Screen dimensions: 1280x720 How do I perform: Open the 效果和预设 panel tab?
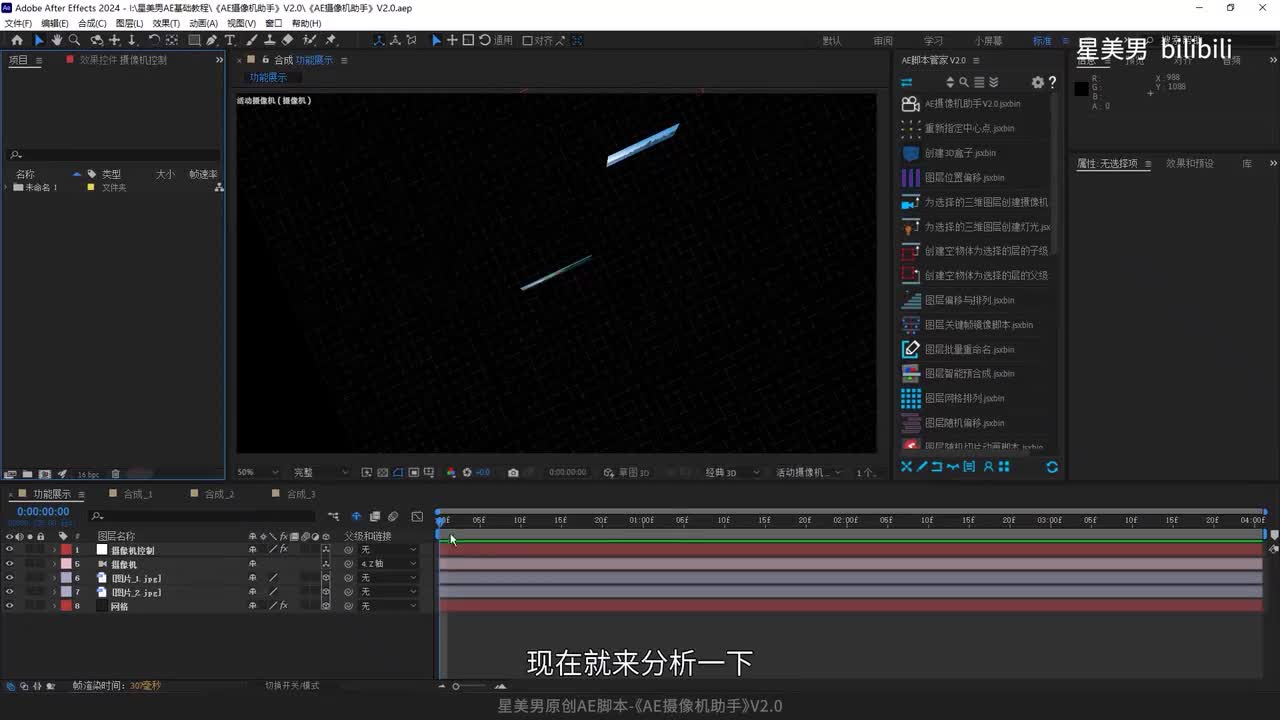pos(1189,163)
